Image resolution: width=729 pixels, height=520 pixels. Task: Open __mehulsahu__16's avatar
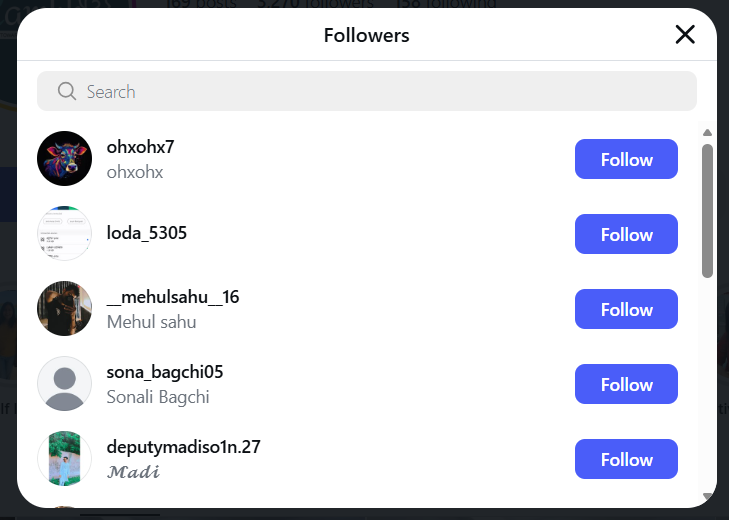[x=64, y=309]
